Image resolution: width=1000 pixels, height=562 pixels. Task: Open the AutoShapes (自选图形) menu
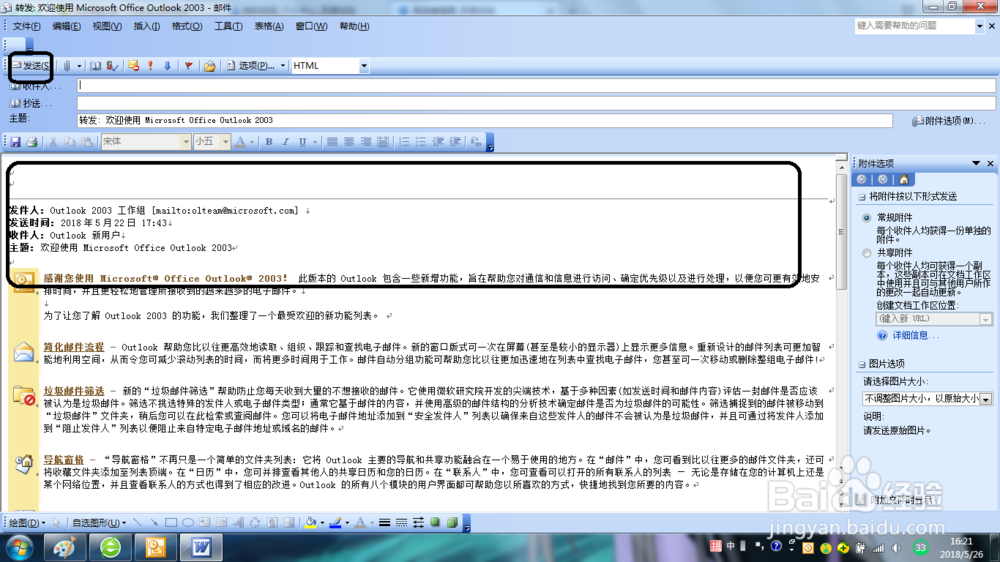[x=99, y=522]
